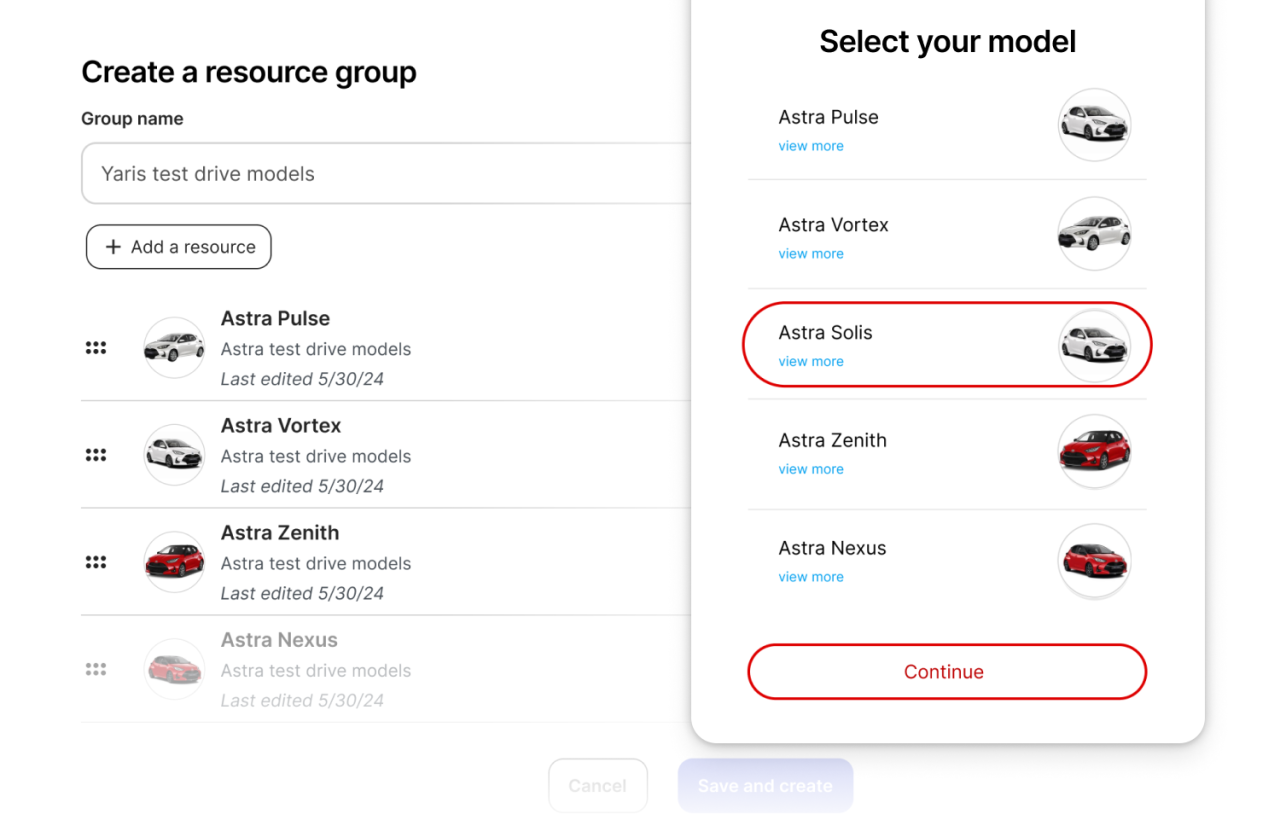Click the Save and create button
Image resolution: width=1280 pixels, height=832 pixels.
point(765,785)
